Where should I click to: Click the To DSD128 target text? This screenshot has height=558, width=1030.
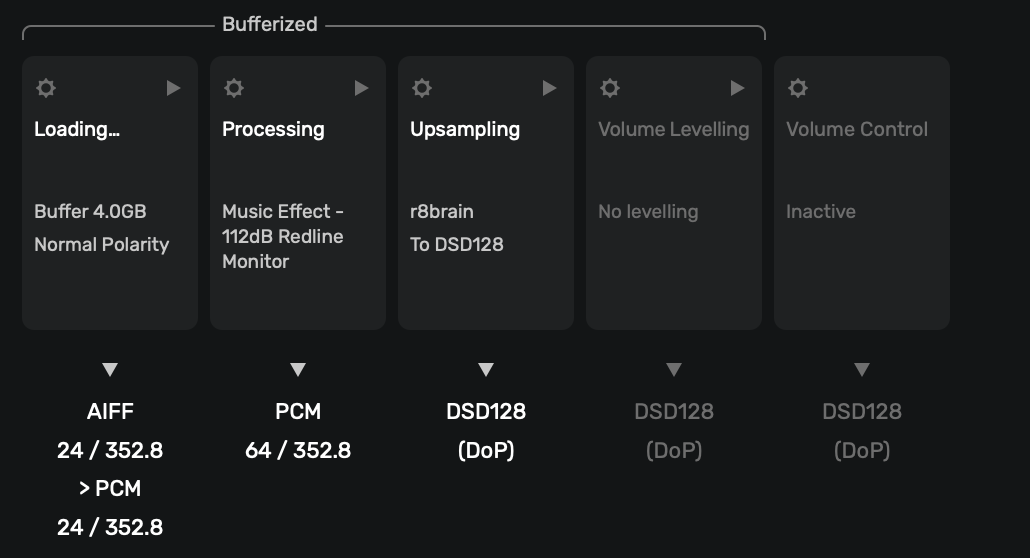pos(457,244)
